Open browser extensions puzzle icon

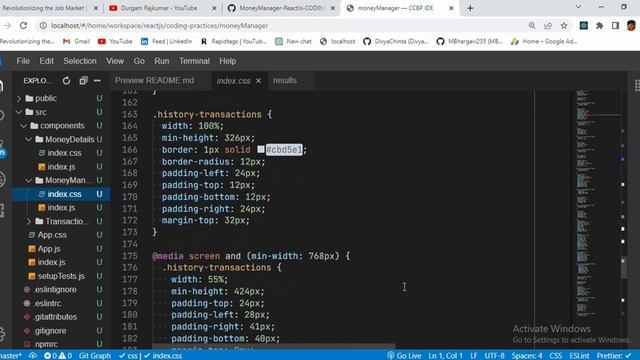coord(600,26)
